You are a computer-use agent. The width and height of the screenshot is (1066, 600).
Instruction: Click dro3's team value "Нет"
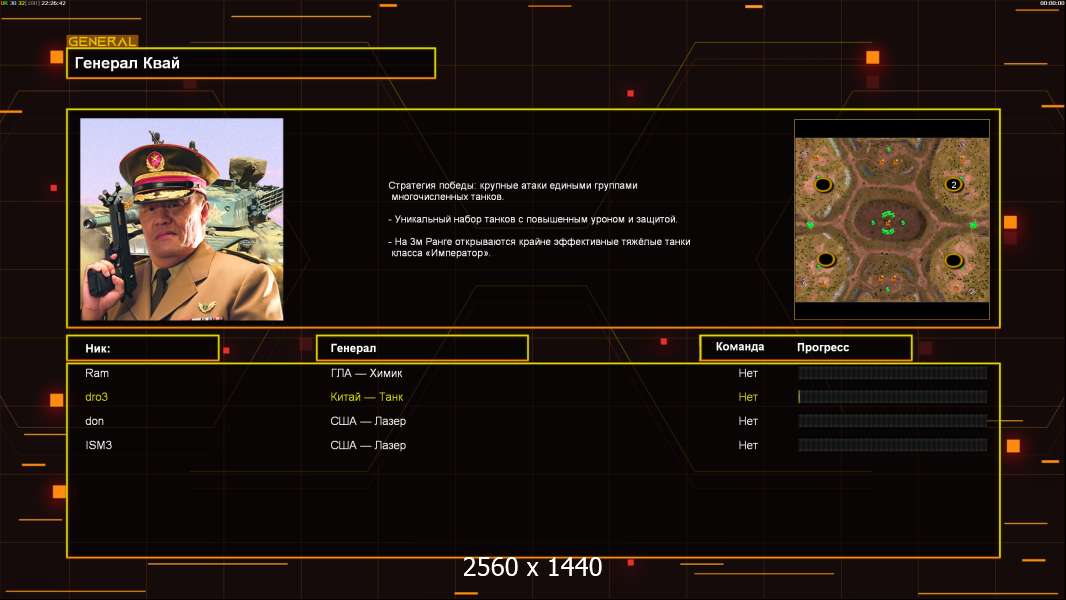click(748, 397)
